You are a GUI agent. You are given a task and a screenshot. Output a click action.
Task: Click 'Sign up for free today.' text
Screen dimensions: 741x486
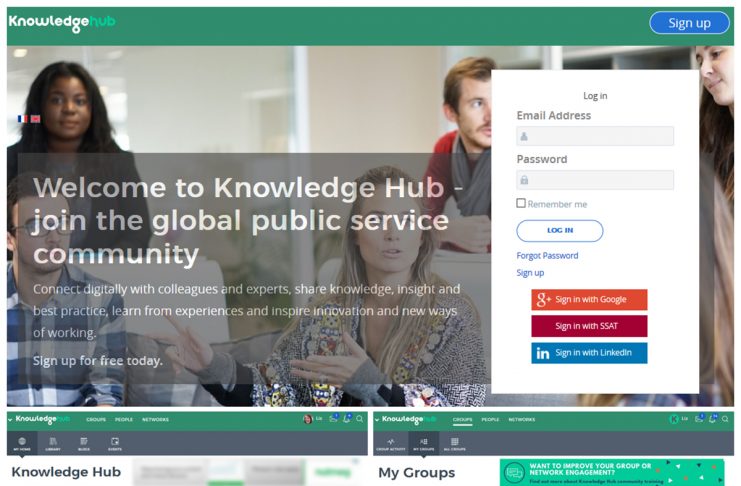pos(98,361)
